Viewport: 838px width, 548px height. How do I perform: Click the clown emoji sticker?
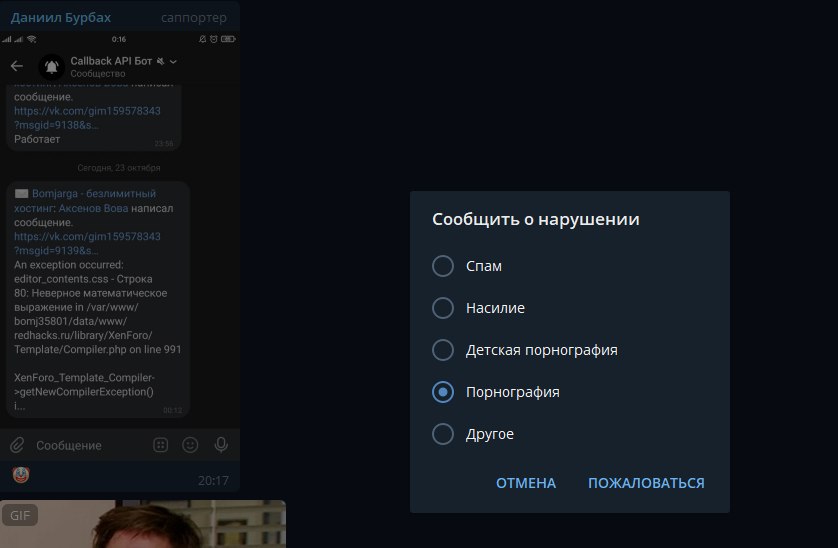coord(21,474)
